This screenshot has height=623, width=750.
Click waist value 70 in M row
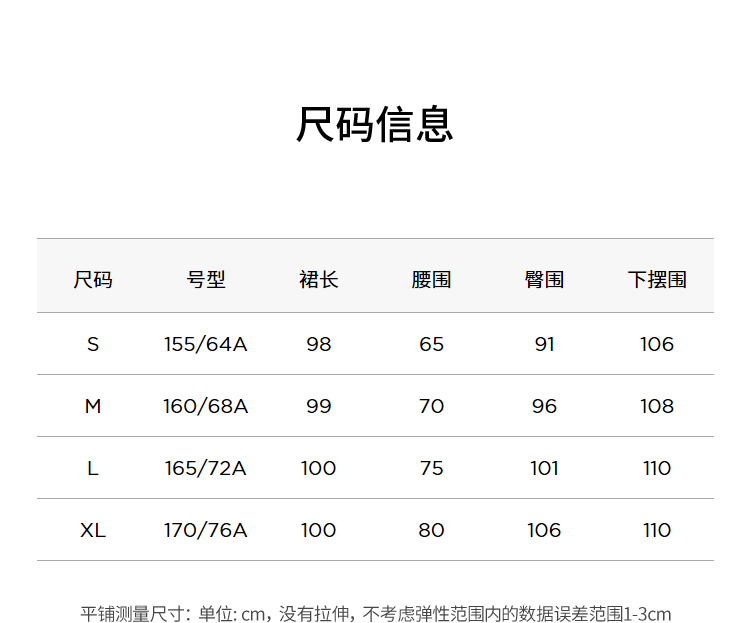(431, 406)
